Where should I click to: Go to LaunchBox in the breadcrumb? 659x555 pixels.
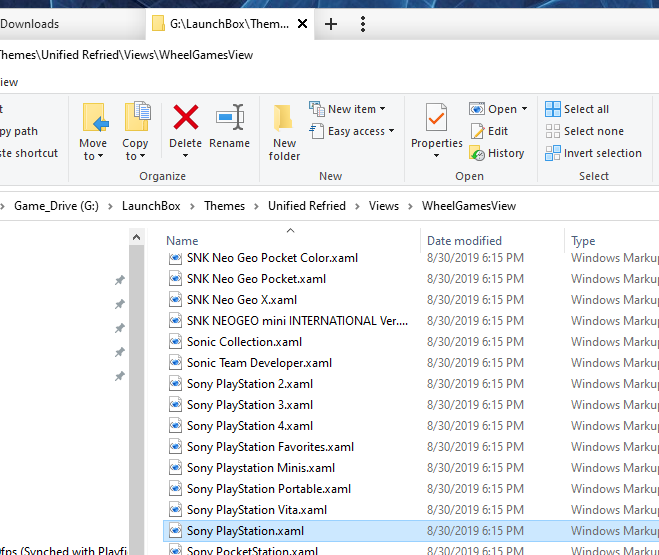point(151,206)
